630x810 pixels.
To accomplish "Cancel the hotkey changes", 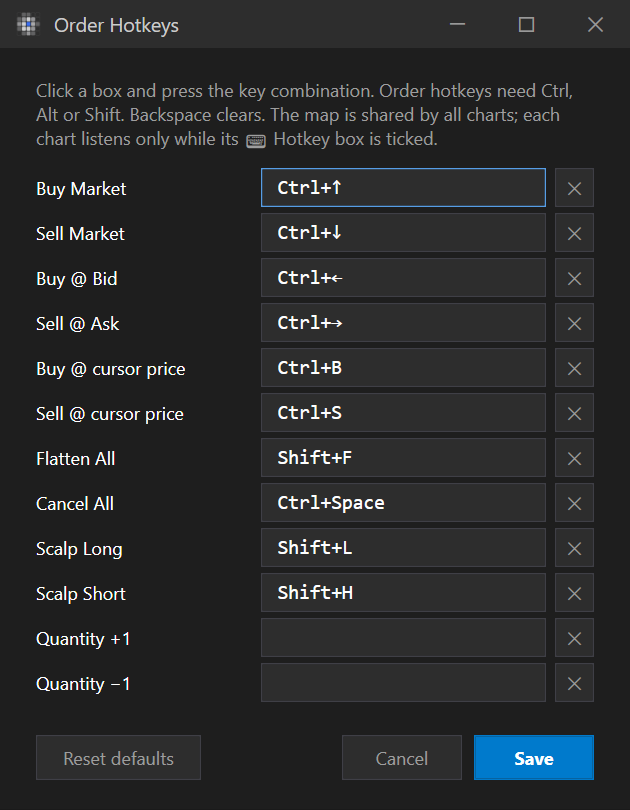I will (402, 757).
